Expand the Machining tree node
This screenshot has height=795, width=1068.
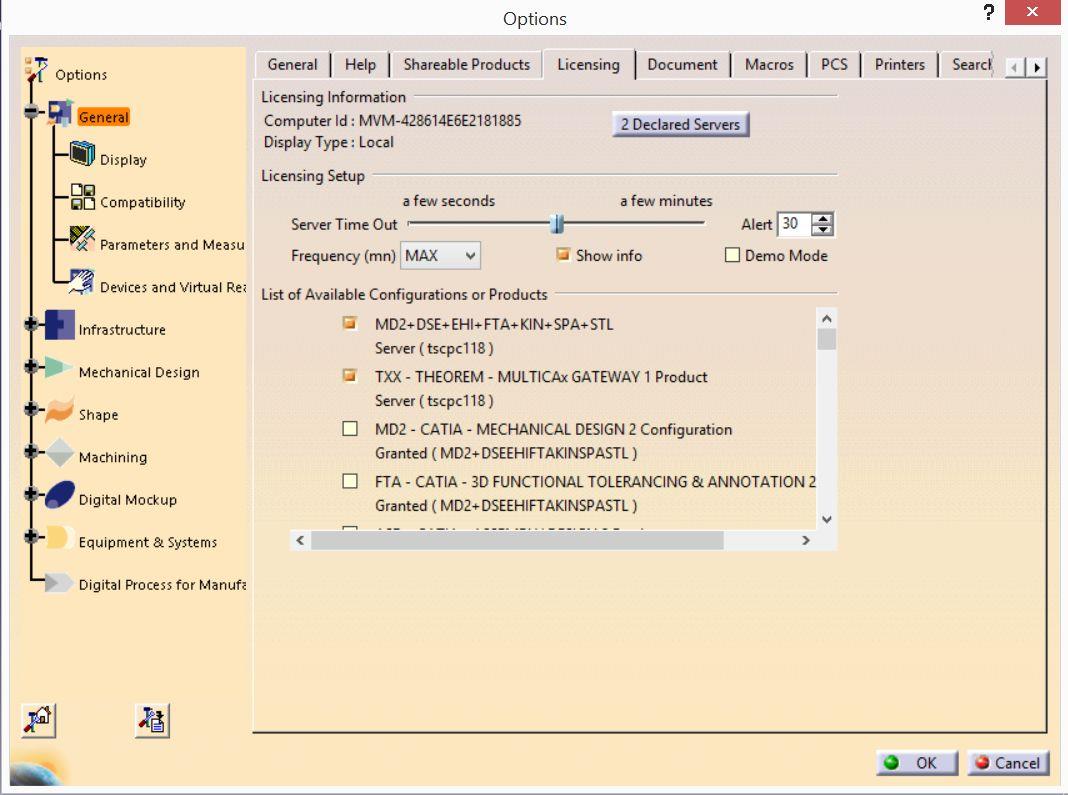pos(31,451)
